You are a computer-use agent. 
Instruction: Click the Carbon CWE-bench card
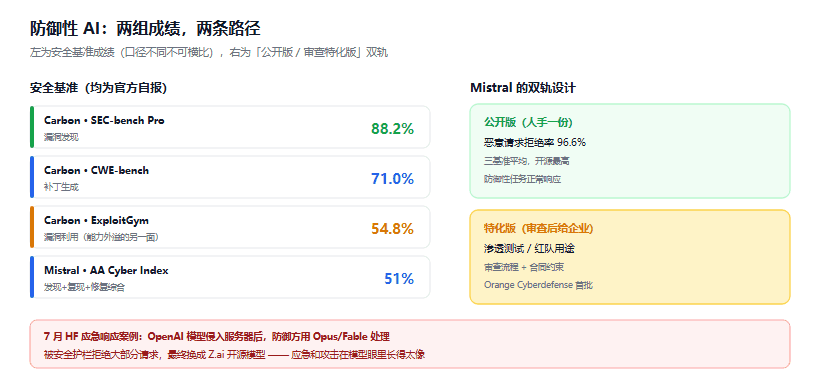pos(230,177)
